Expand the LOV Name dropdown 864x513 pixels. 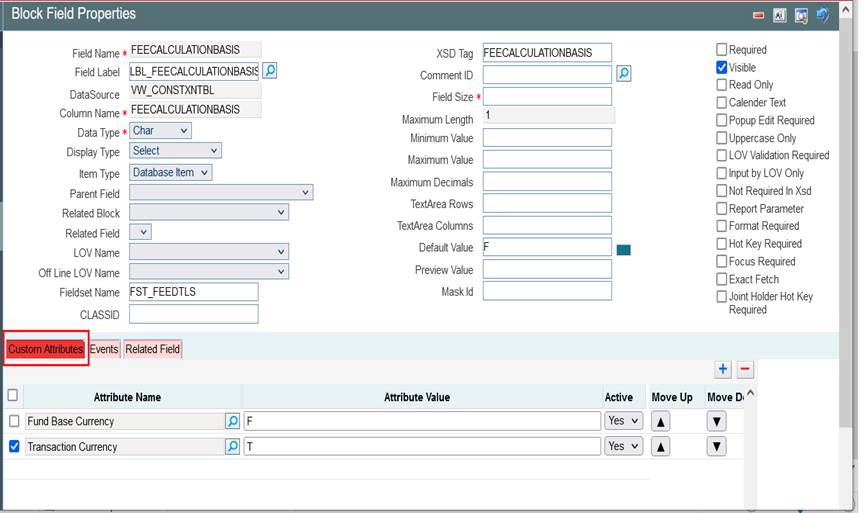pyautogui.click(x=209, y=252)
